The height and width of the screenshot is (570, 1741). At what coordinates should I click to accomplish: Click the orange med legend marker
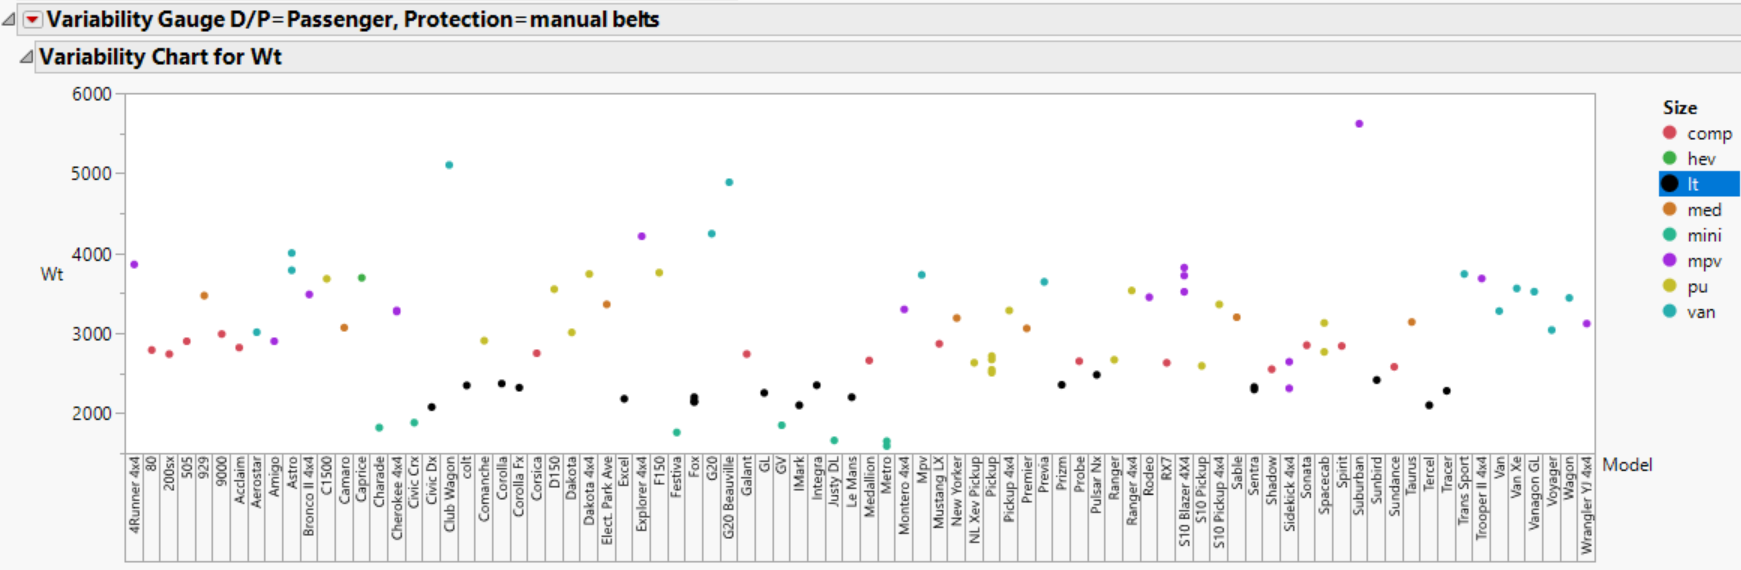(1669, 209)
